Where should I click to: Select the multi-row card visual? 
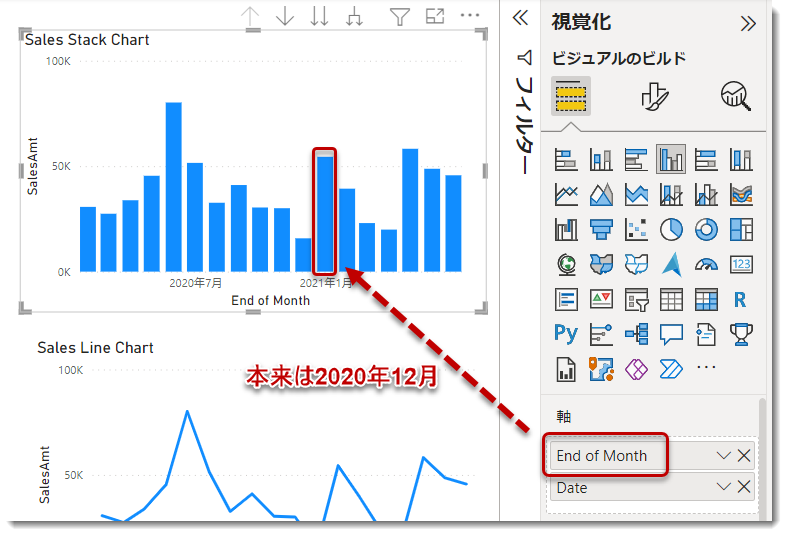pyautogui.click(x=566, y=300)
